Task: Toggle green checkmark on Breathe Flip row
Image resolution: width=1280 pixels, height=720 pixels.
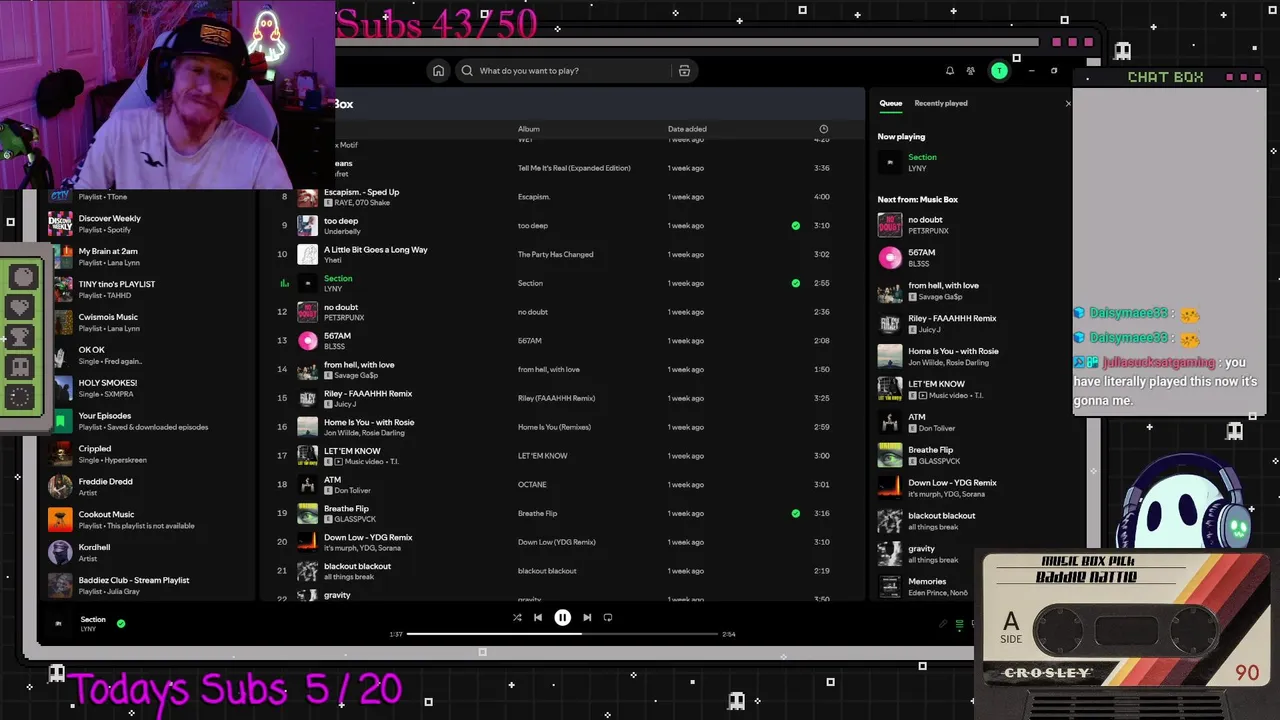Action: [796, 514]
